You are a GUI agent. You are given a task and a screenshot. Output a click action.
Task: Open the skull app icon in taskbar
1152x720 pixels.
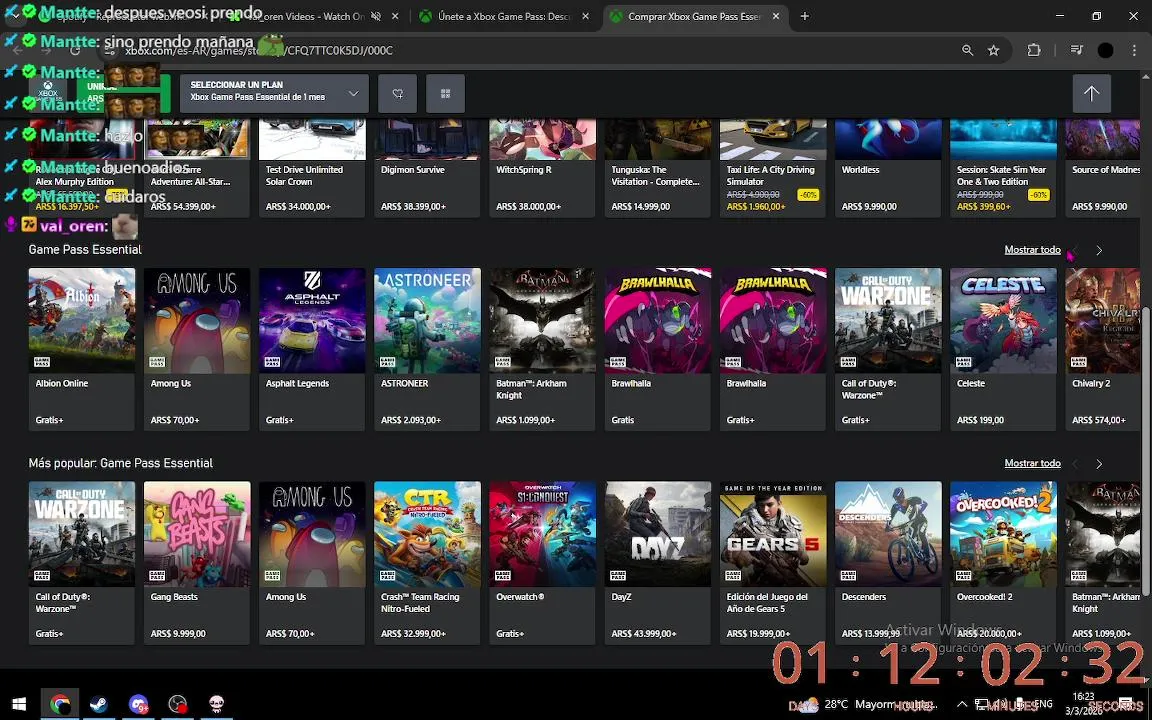[x=217, y=704]
